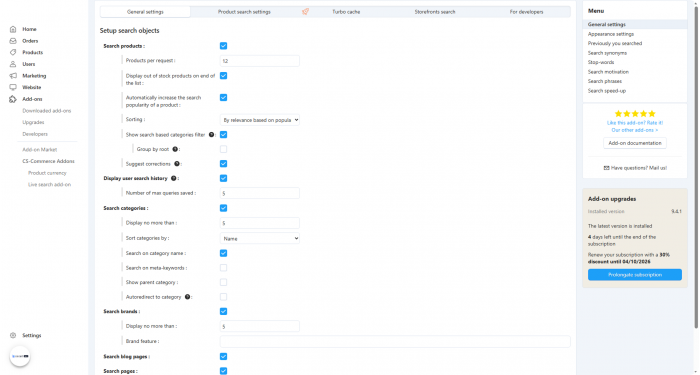
Task: Click the Home sidebar icon
Action: click(13, 29)
